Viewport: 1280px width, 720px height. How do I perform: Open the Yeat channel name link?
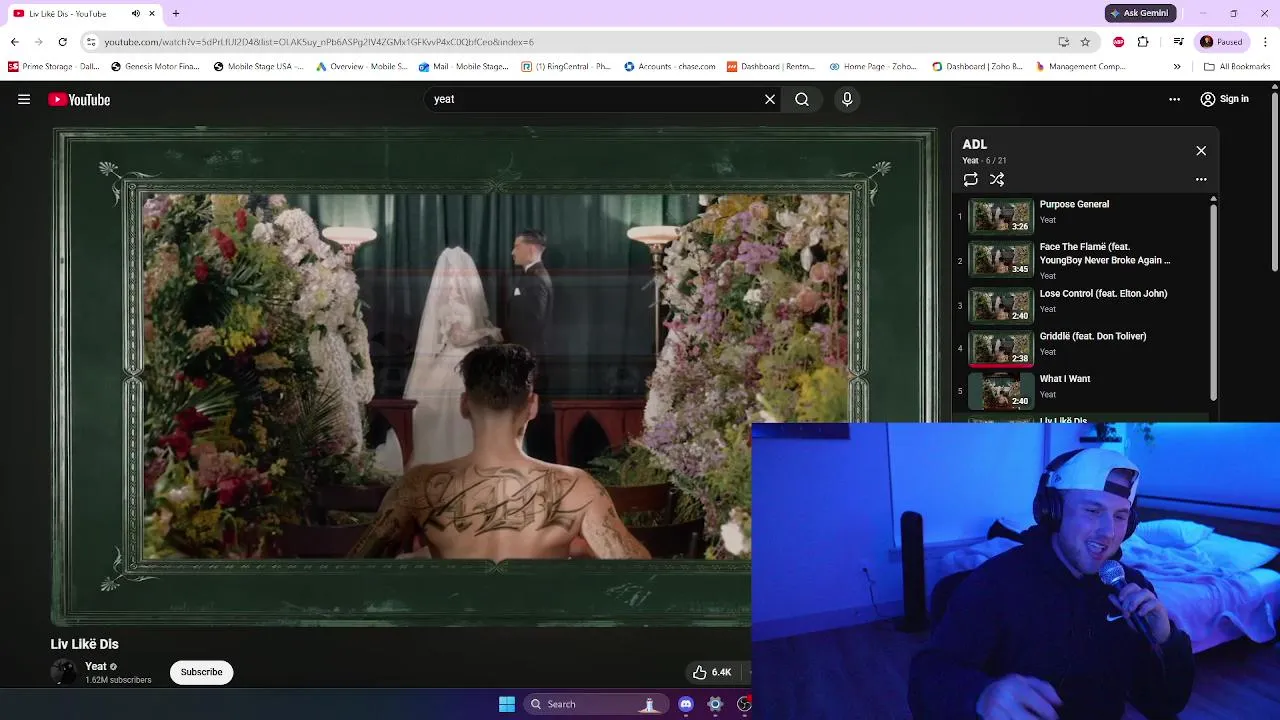(x=96, y=666)
